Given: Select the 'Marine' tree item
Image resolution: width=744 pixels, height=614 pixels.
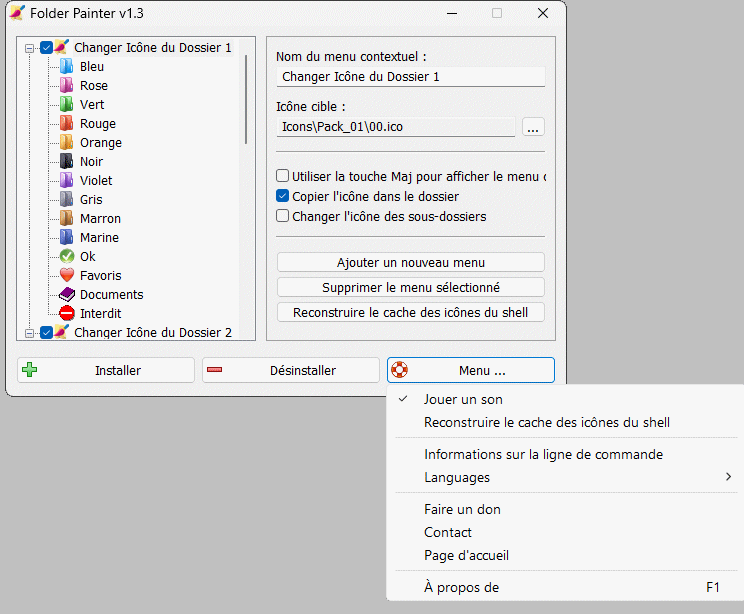Looking at the screenshot, I should (x=99, y=237).
